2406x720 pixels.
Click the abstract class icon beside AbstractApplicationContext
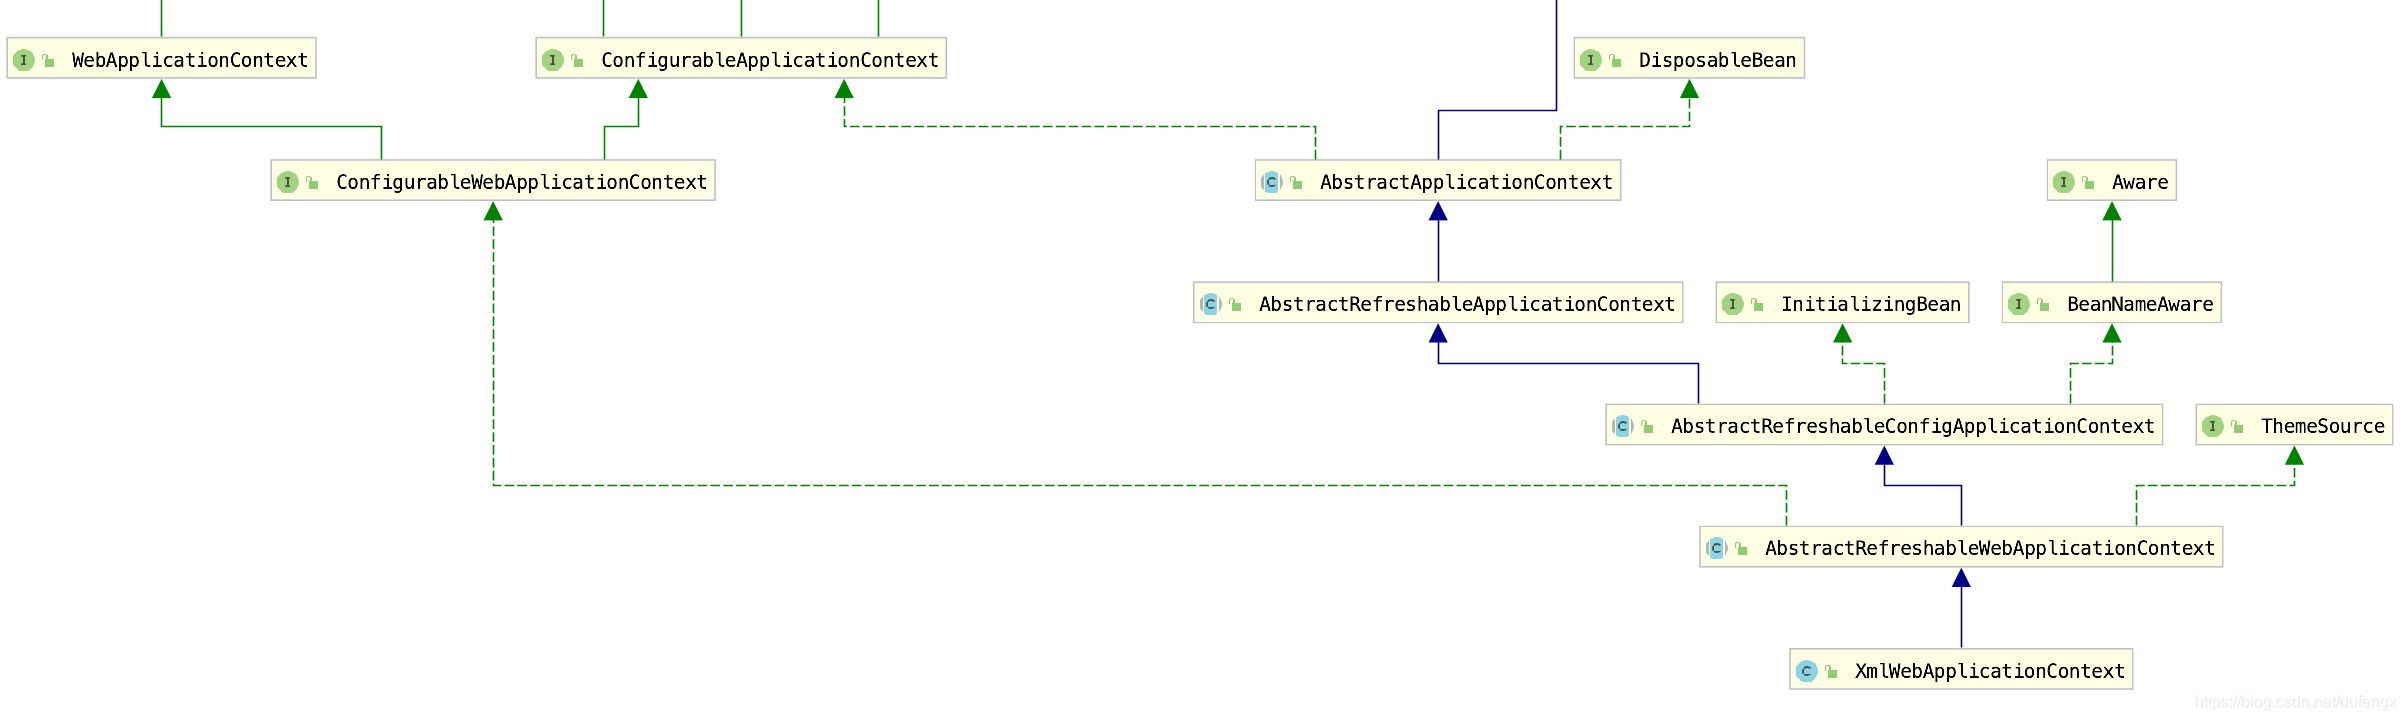pyautogui.click(x=1272, y=182)
